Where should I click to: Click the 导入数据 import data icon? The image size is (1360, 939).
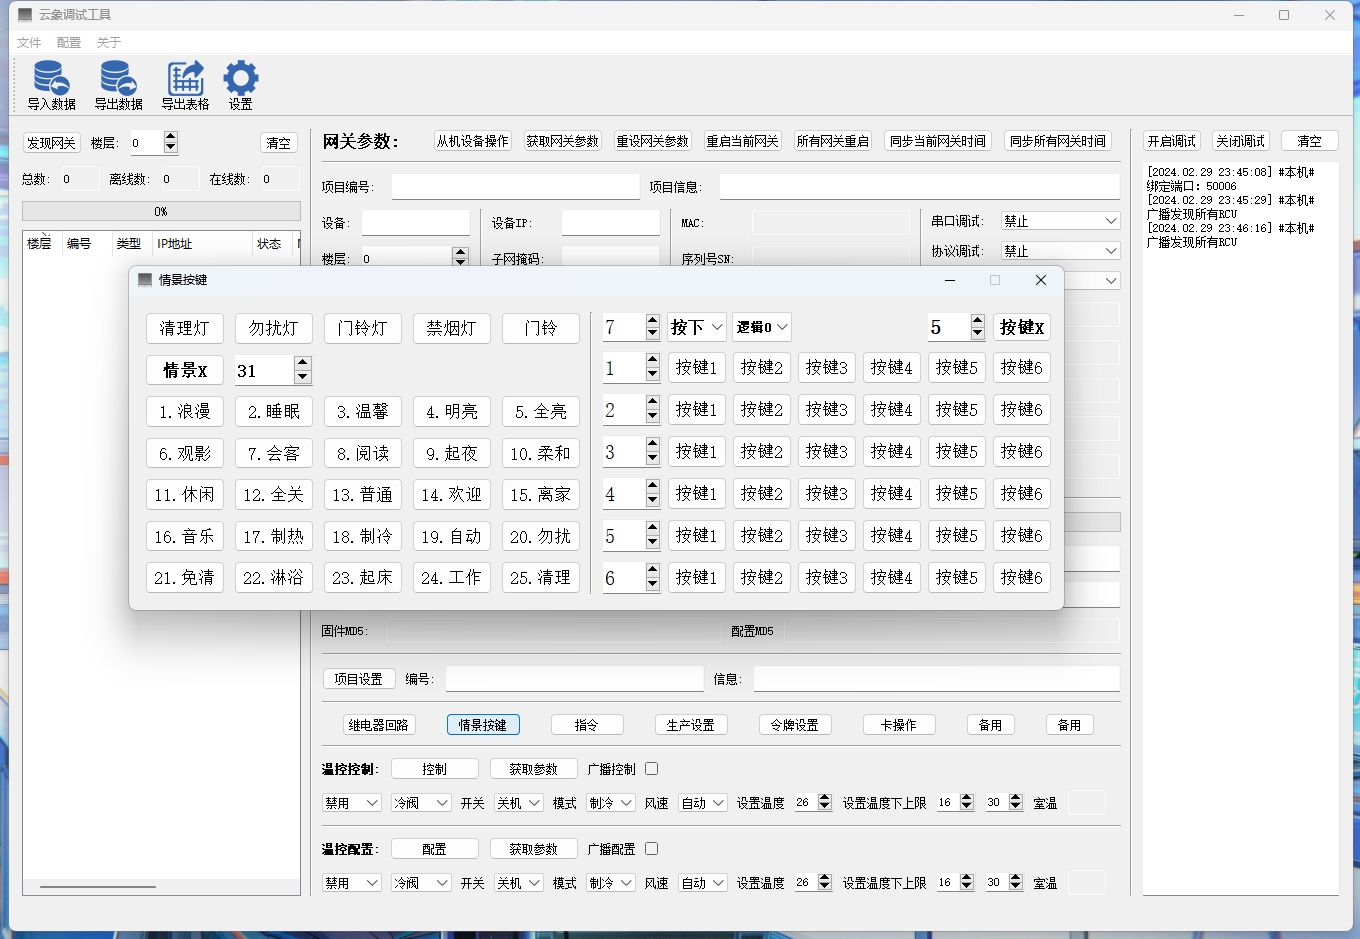point(51,85)
